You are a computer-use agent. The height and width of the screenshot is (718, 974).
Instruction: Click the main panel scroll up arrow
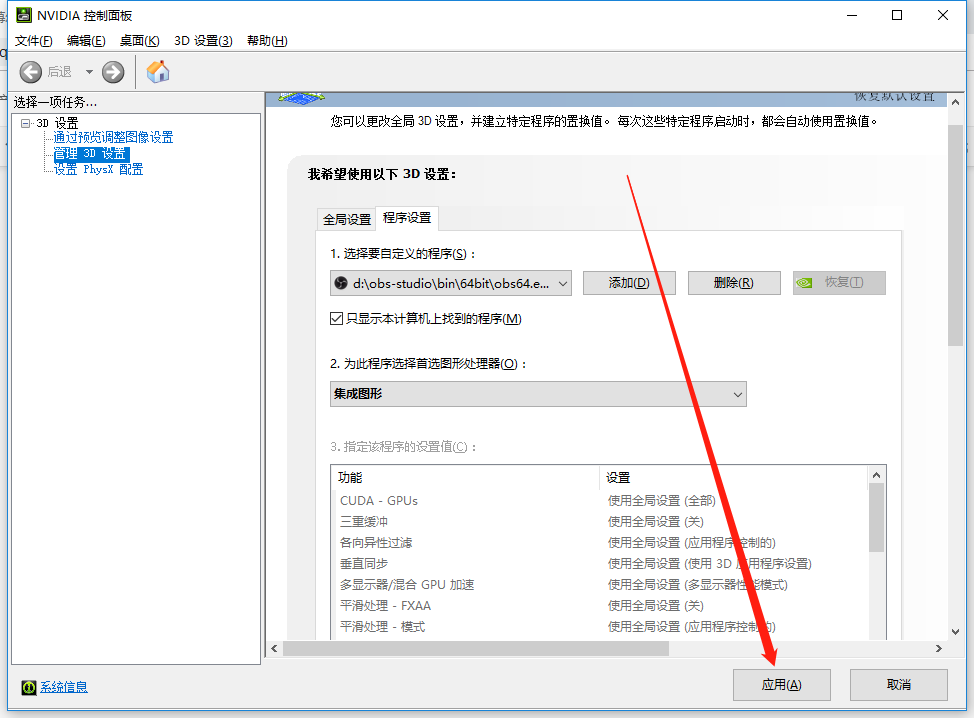[955, 102]
